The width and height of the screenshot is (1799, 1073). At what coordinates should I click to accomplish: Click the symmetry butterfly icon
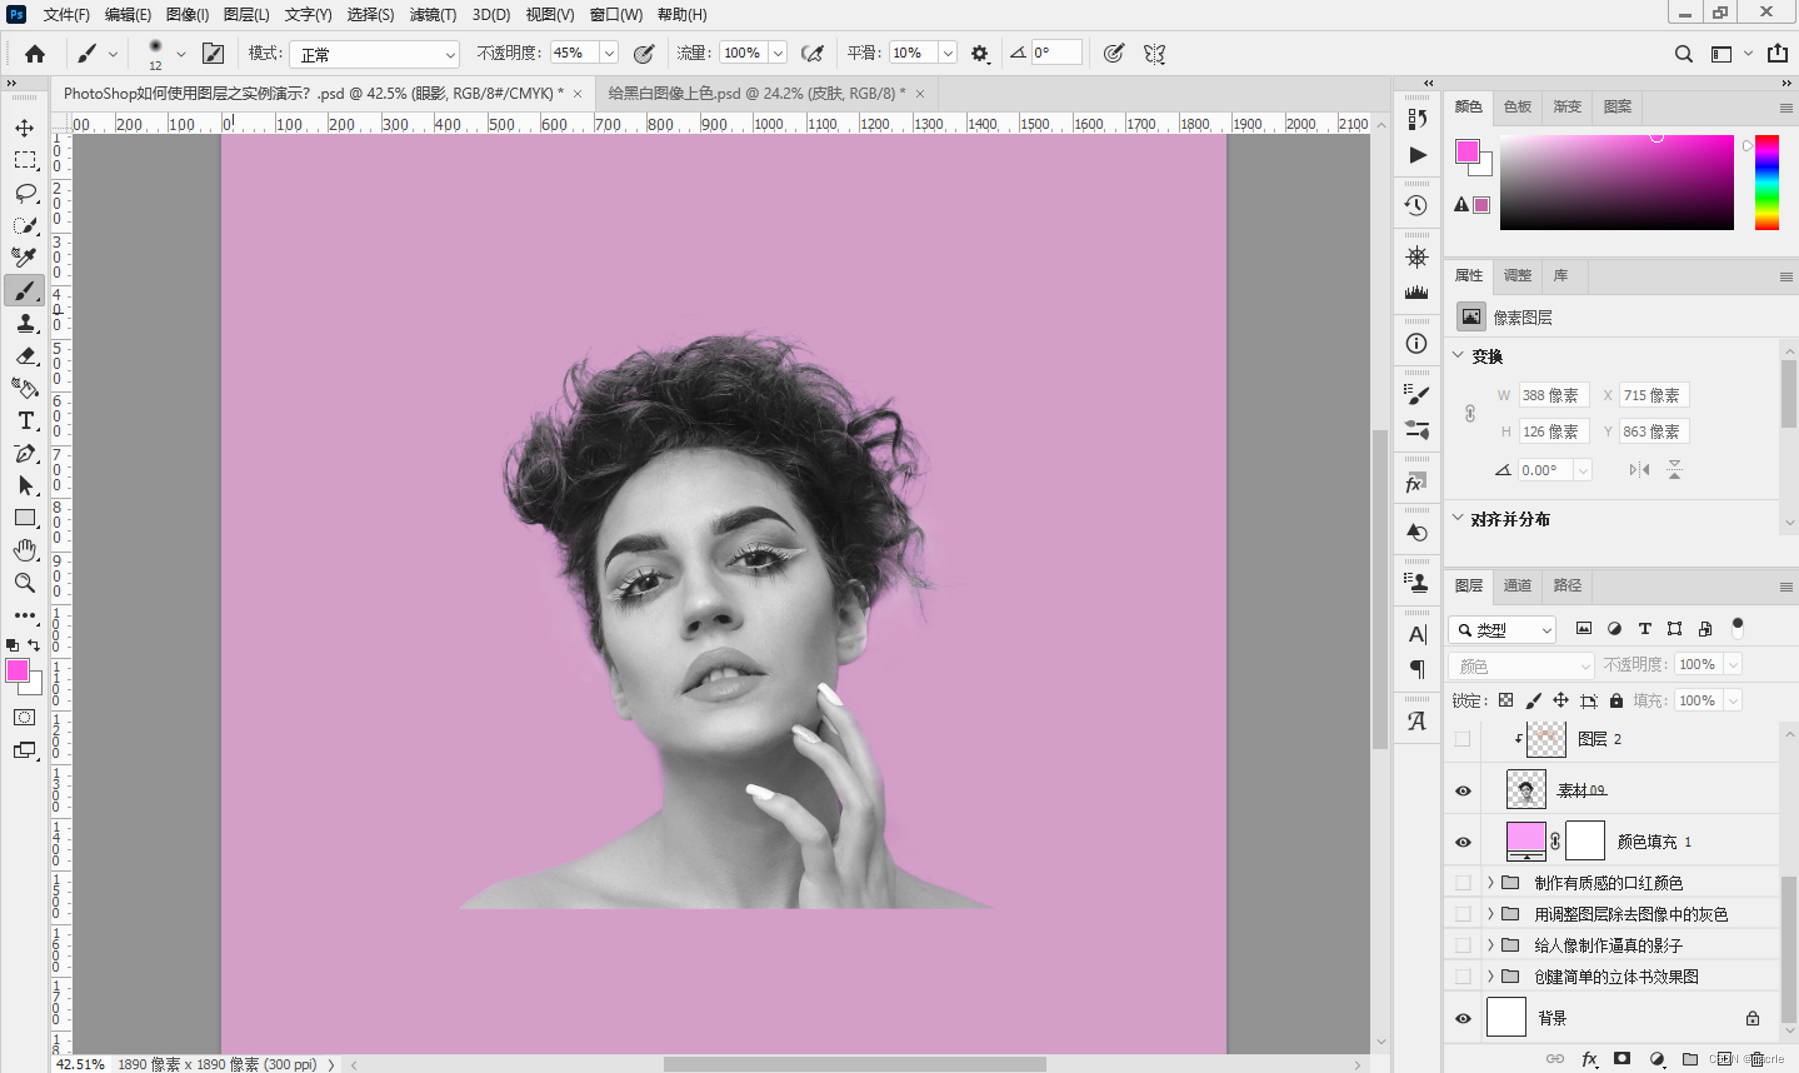pos(1155,53)
